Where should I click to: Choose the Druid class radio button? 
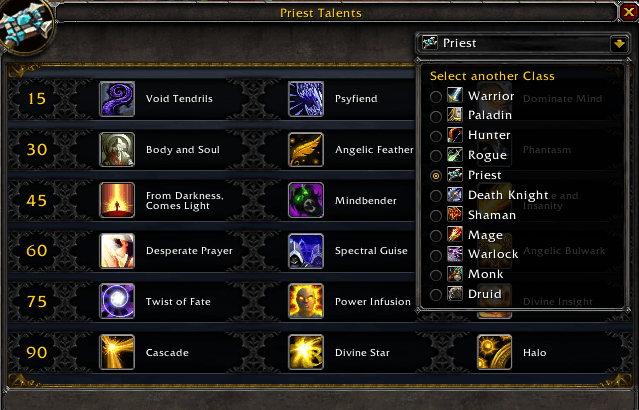(436, 294)
